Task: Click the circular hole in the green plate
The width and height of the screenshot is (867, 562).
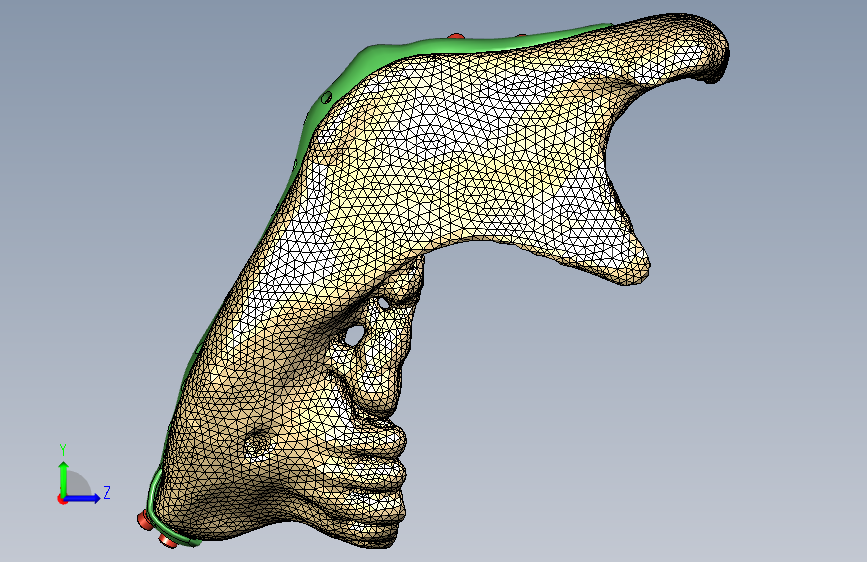Action: click(x=327, y=98)
